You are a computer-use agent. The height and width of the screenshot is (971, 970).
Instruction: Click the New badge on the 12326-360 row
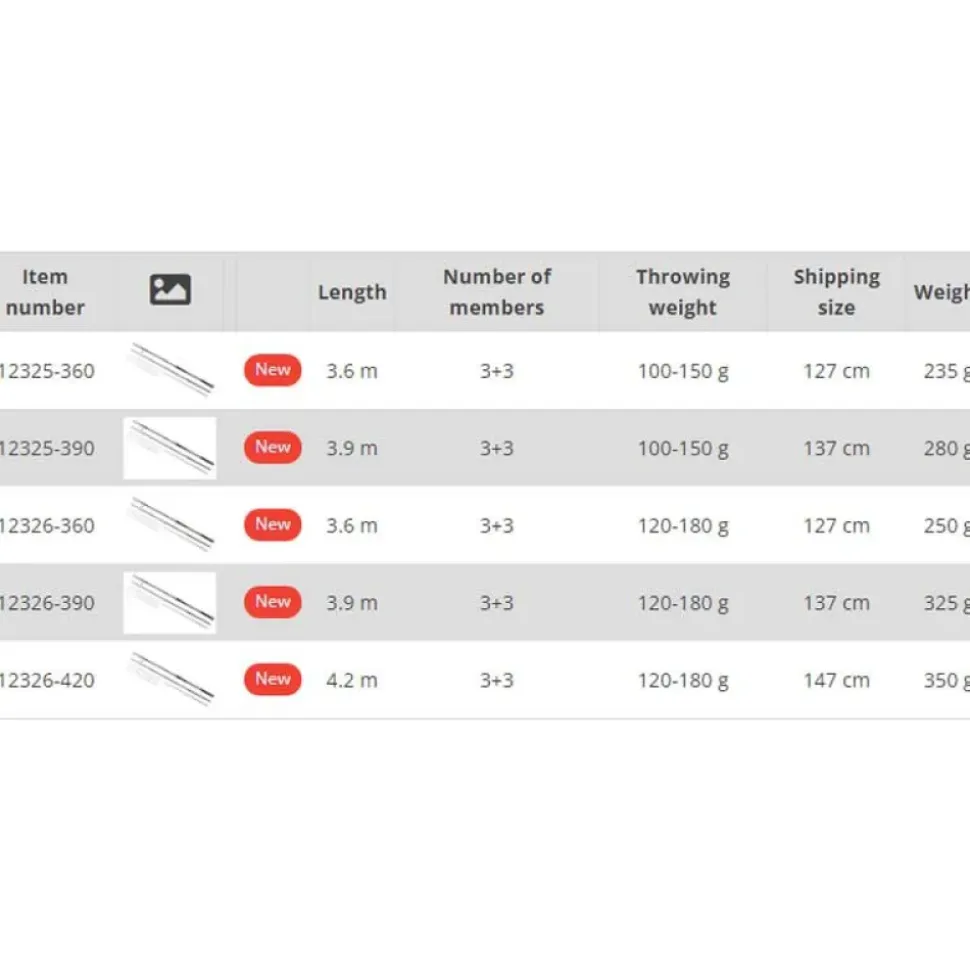tap(273, 525)
